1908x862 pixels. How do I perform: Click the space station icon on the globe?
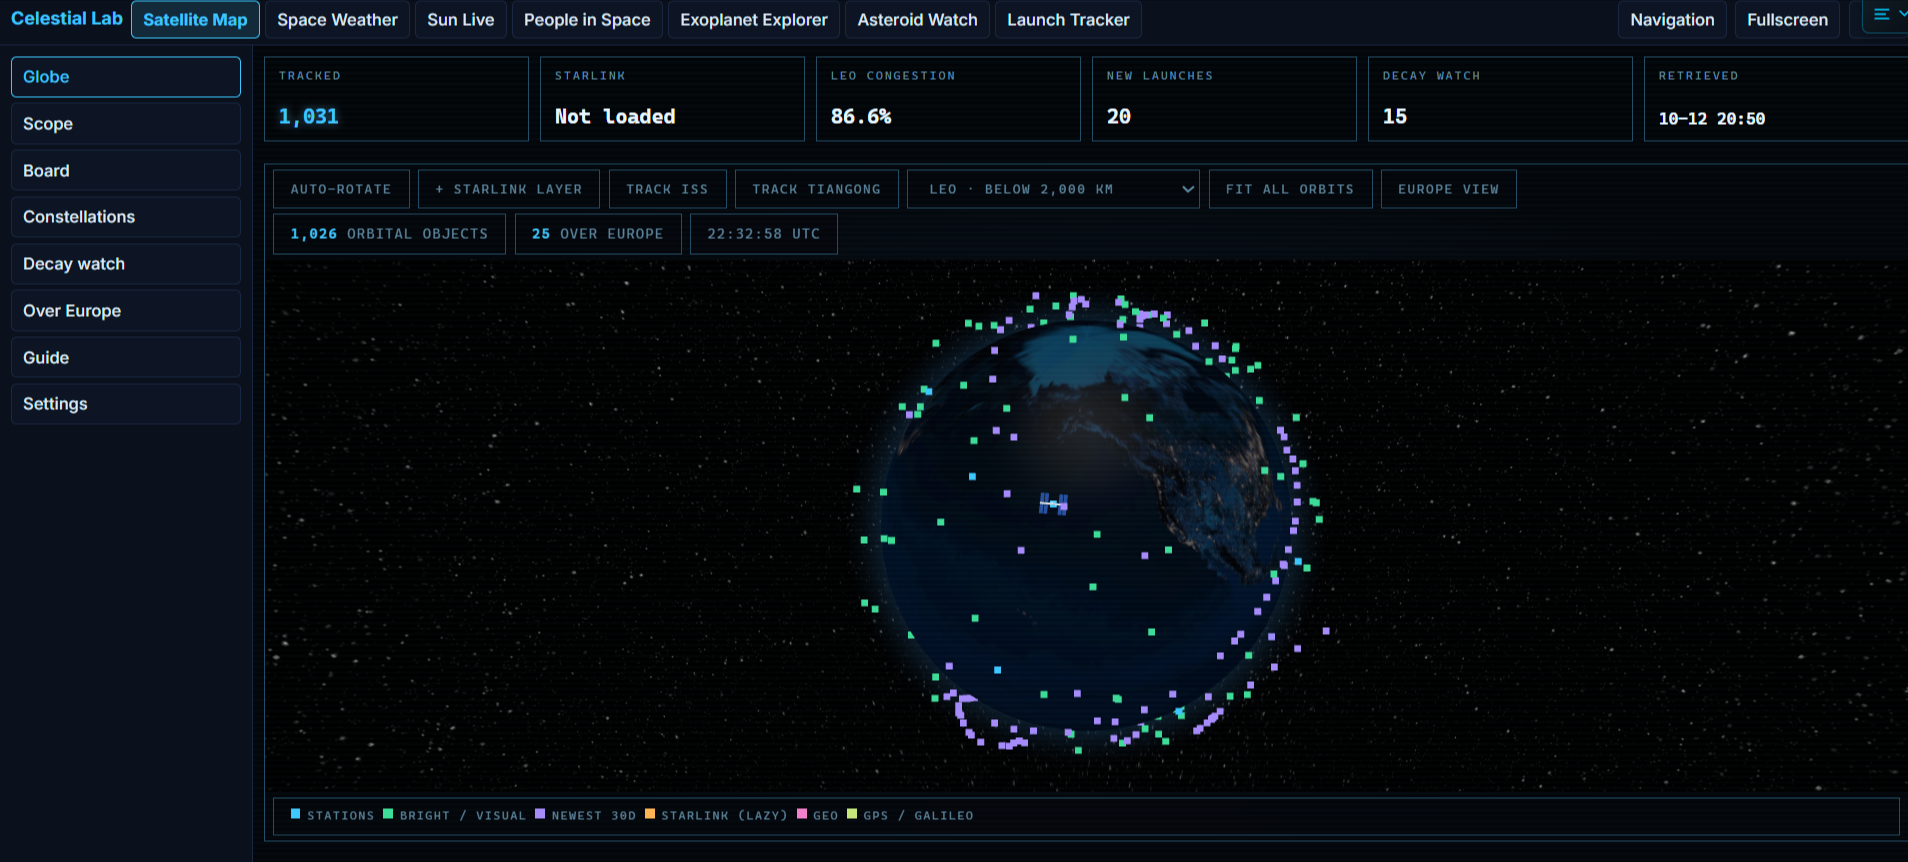pos(1053,503)
